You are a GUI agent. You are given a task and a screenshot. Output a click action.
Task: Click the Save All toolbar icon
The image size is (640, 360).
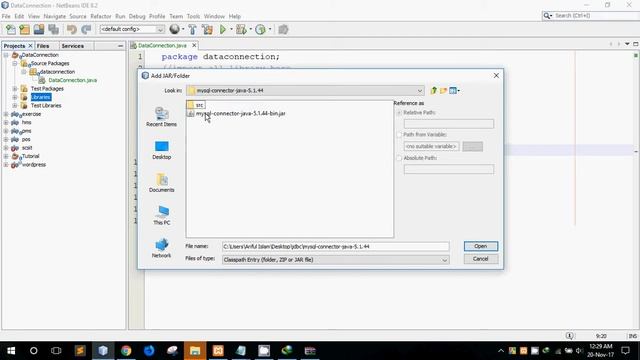53,29
